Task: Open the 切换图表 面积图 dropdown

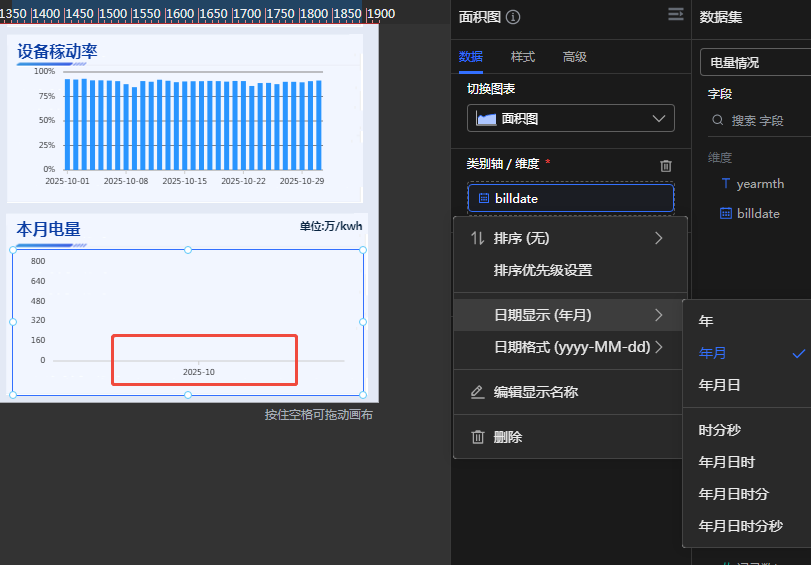Action: click(570, 118)
